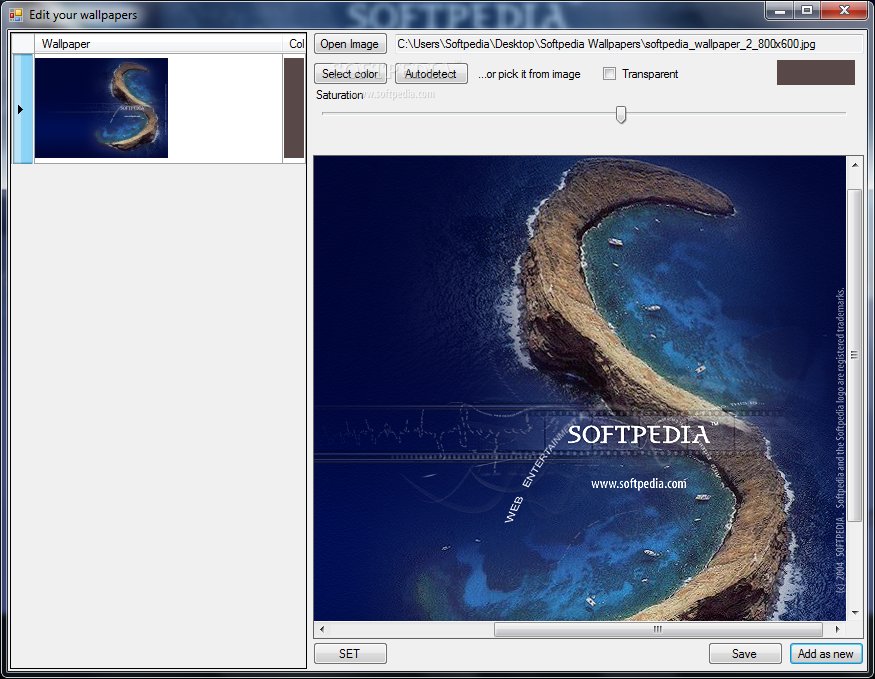875x679 pixels.
Task: Select the Softpedia wallpaper thumbnail in list
Action: pyautogui.click(x=102, y=108)
